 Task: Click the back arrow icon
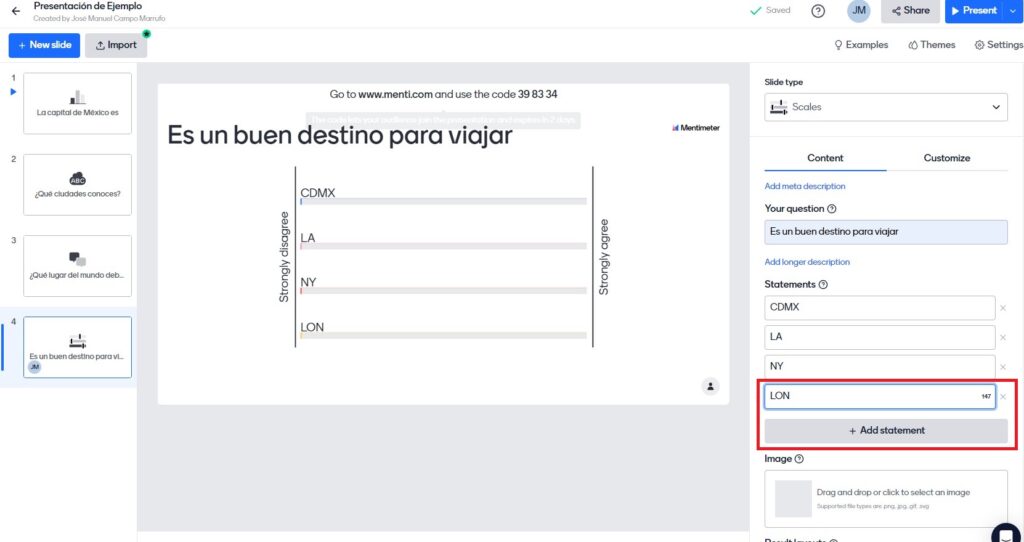click(15, 11)
